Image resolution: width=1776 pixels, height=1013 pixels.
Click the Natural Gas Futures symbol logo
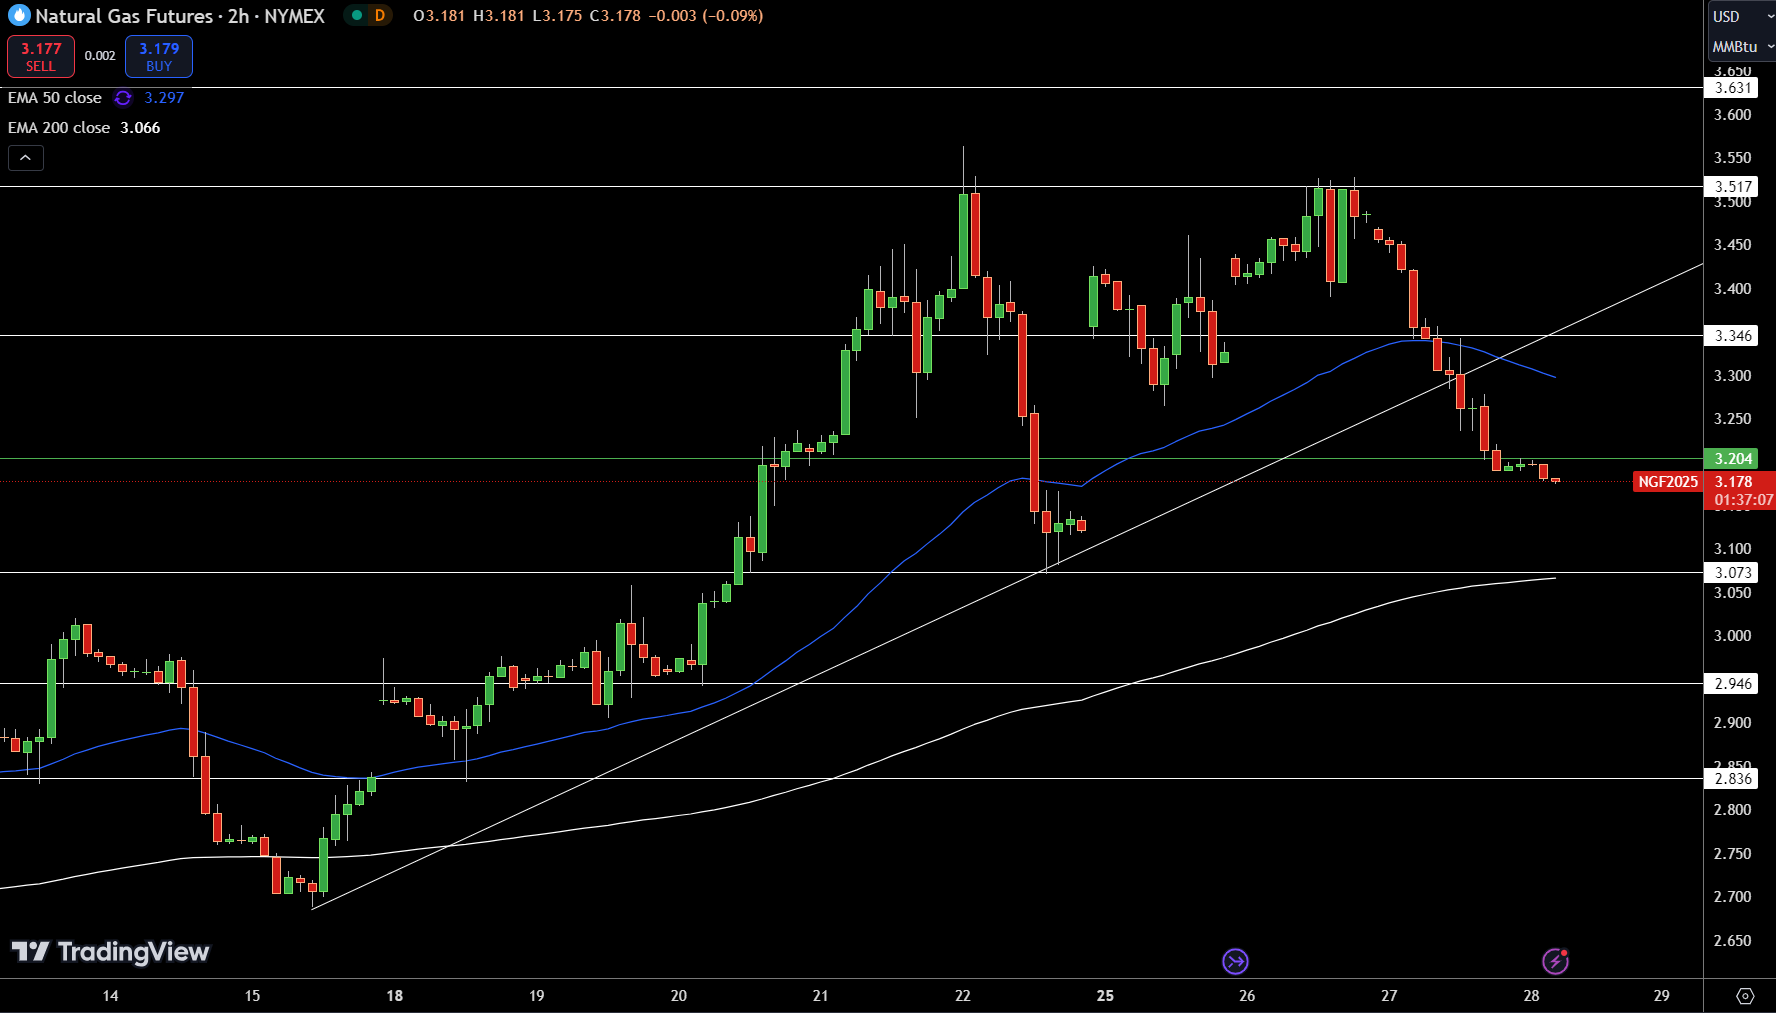[19, 16]
